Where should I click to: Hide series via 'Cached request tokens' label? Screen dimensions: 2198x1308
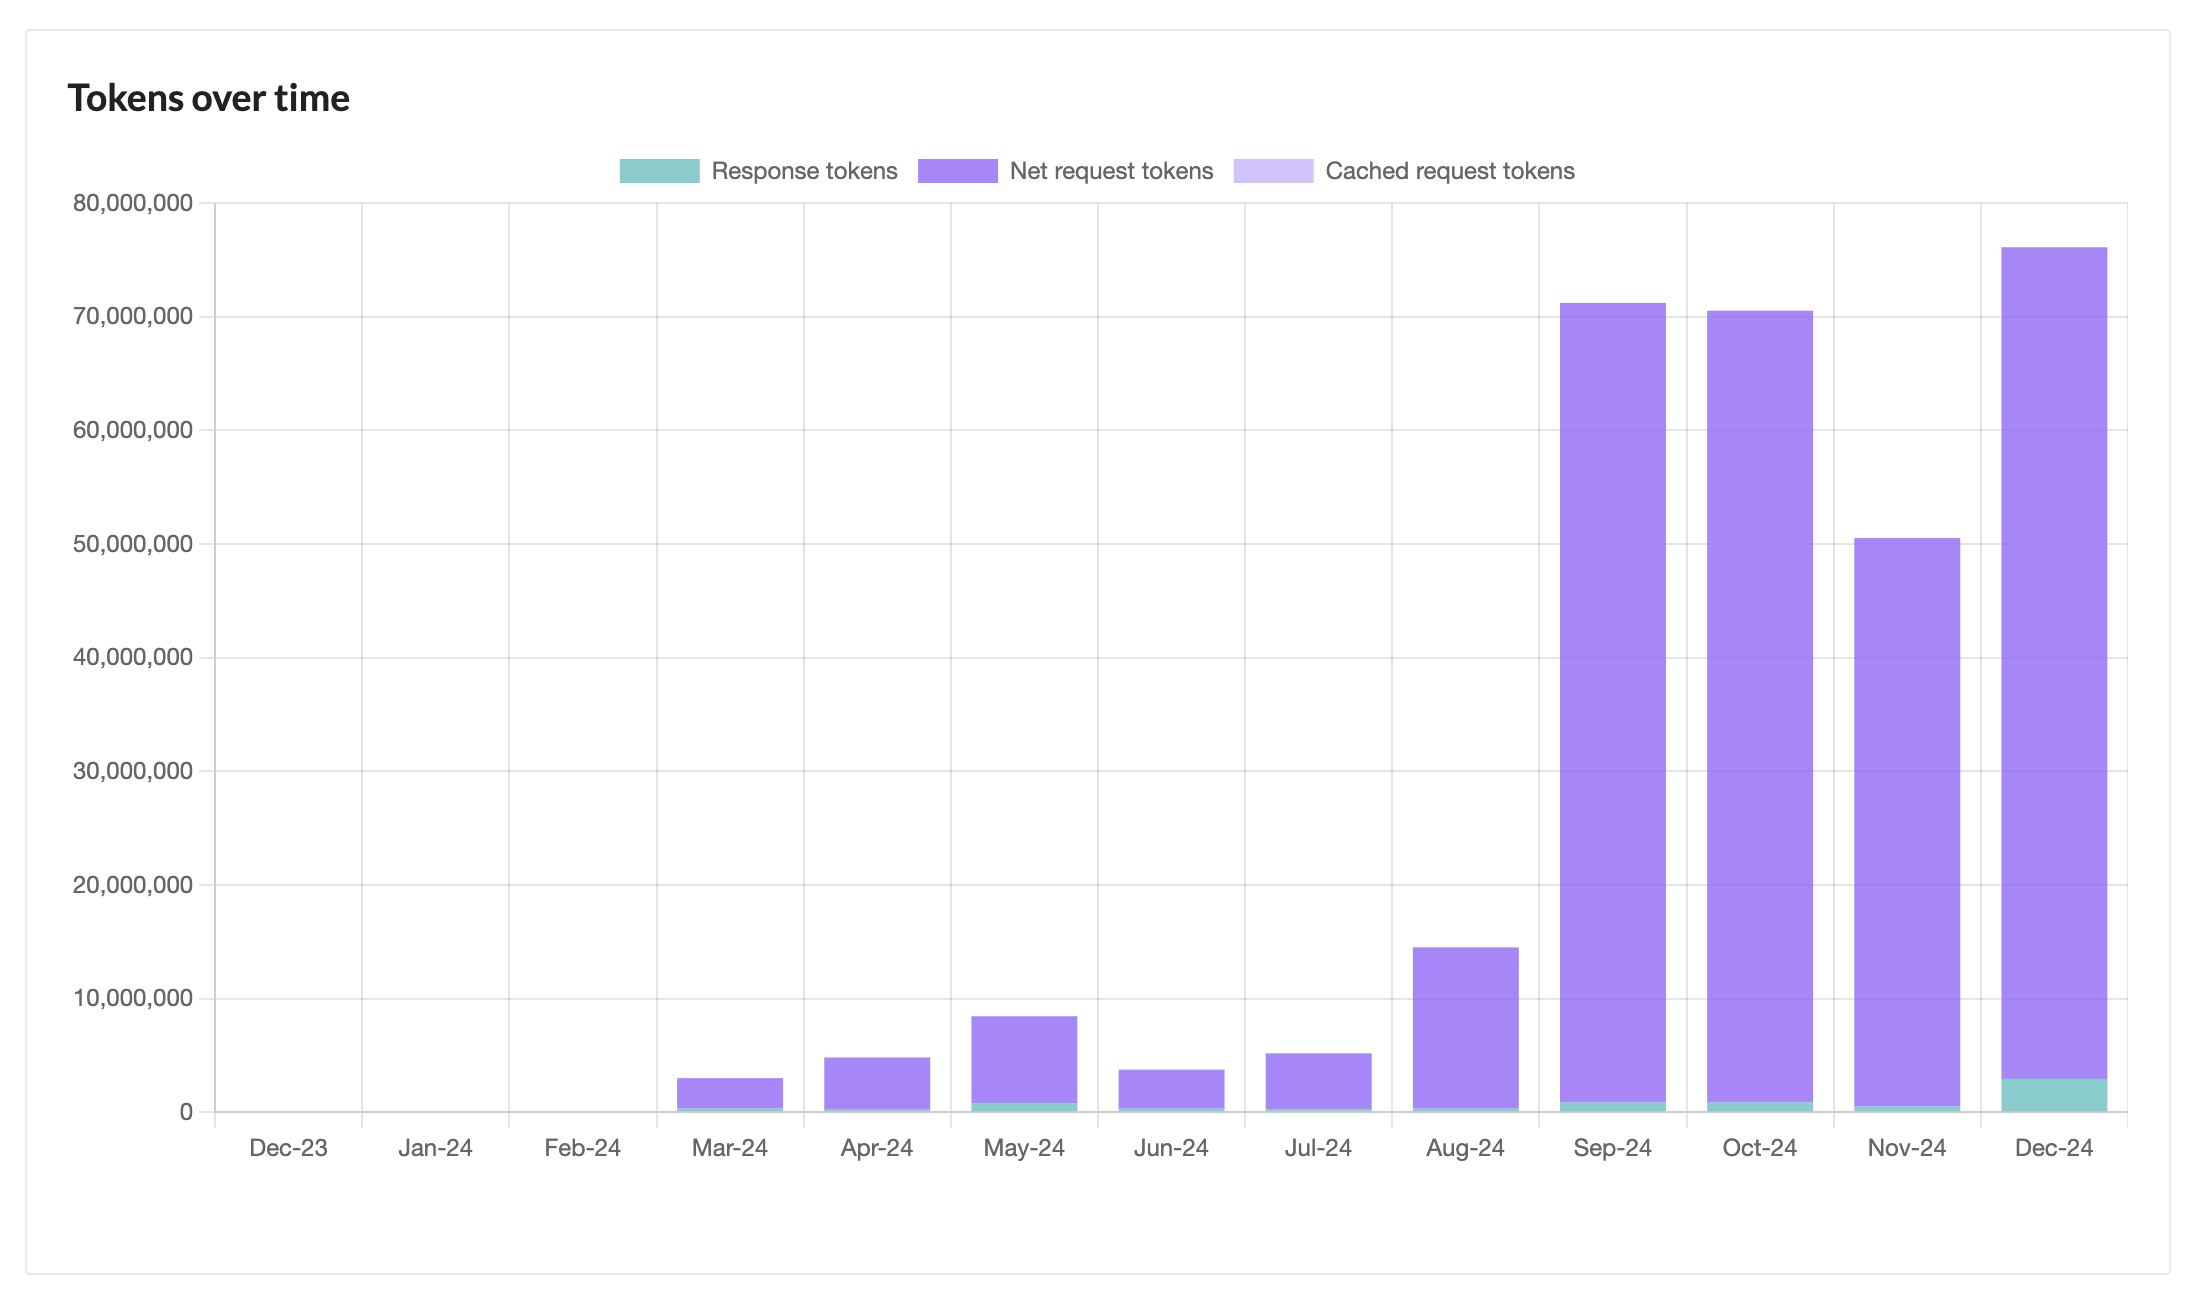pyautogui.click(x=1449, y=171)
